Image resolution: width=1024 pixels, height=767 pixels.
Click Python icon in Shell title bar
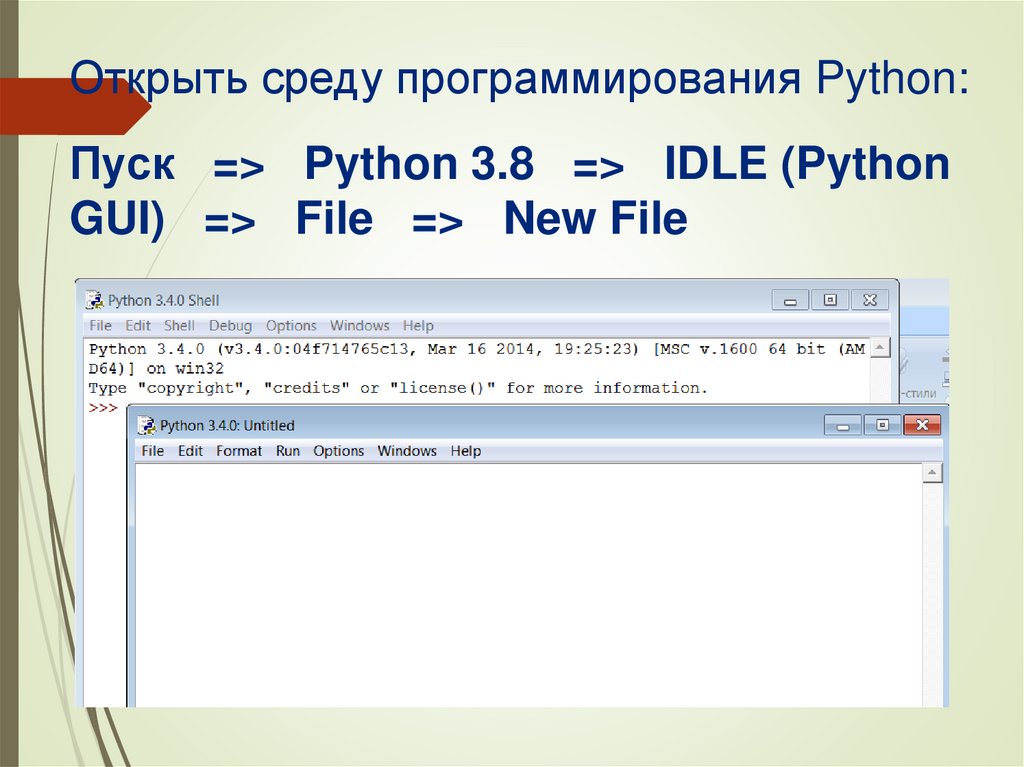pyautogui.click(x=95, y=300)
